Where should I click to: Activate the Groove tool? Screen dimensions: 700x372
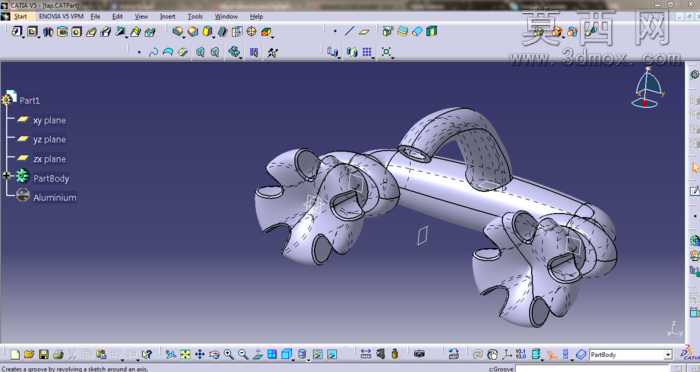pyautogui.click(x=62, y=32)
